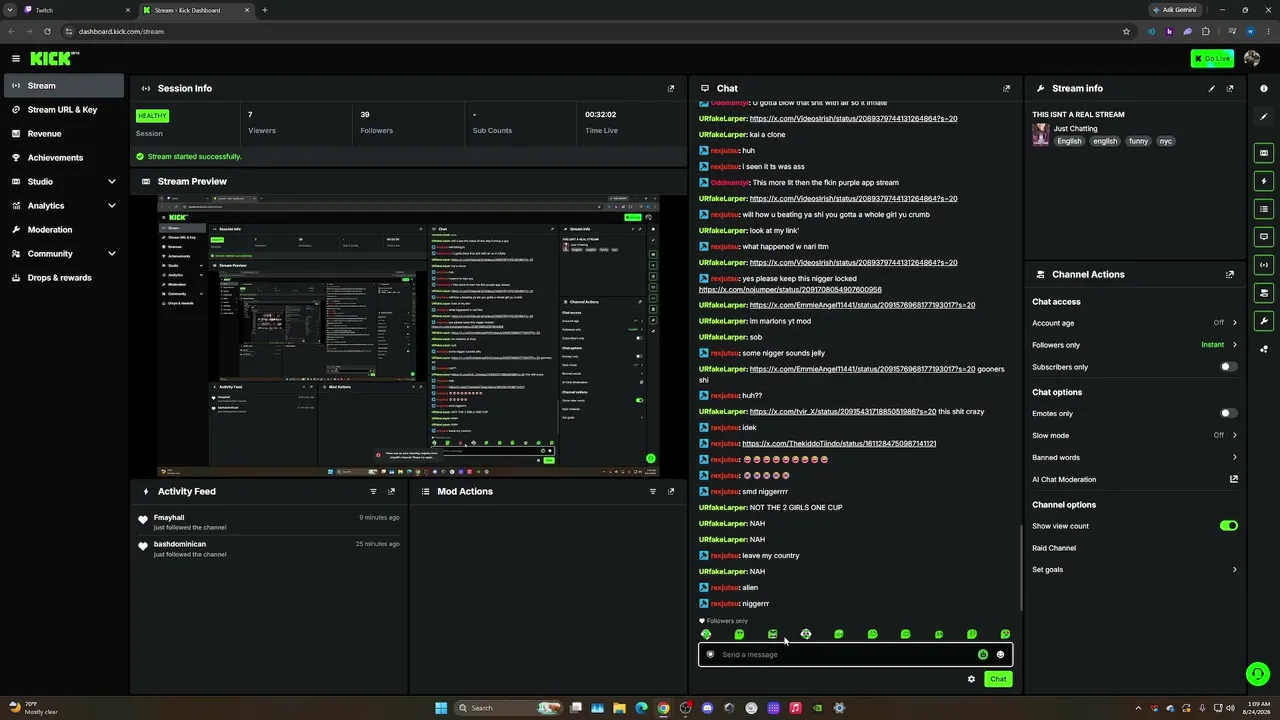Open the Activity Feed filter

coord(374,491)
